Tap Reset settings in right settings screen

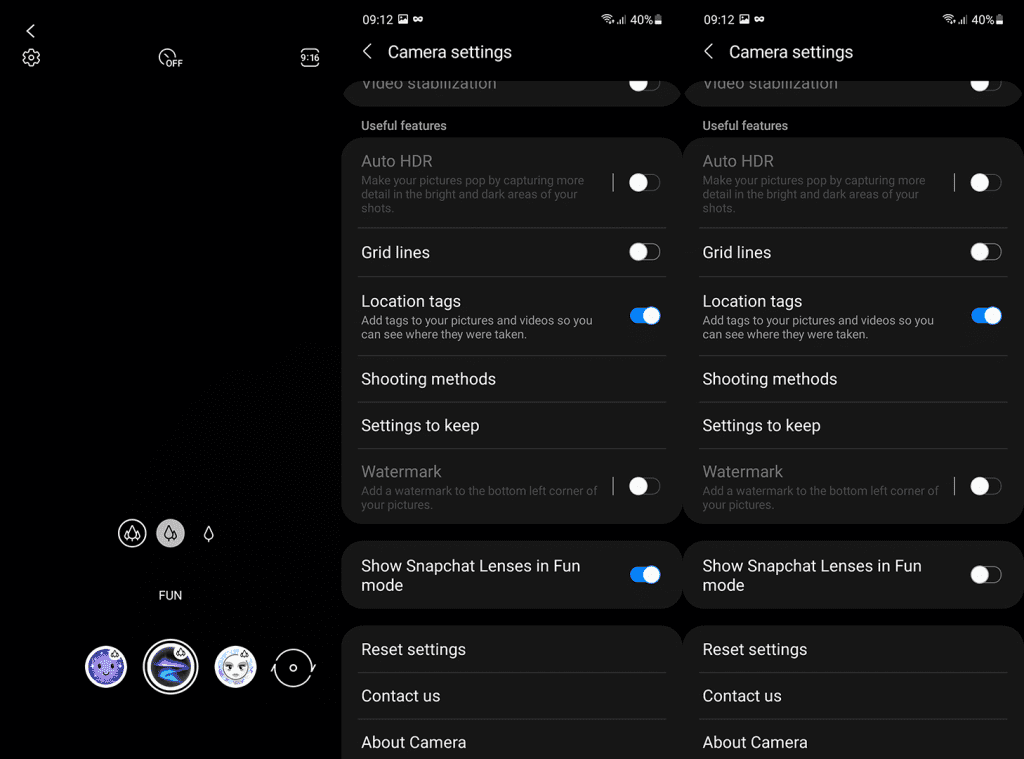tap(853, 649)
